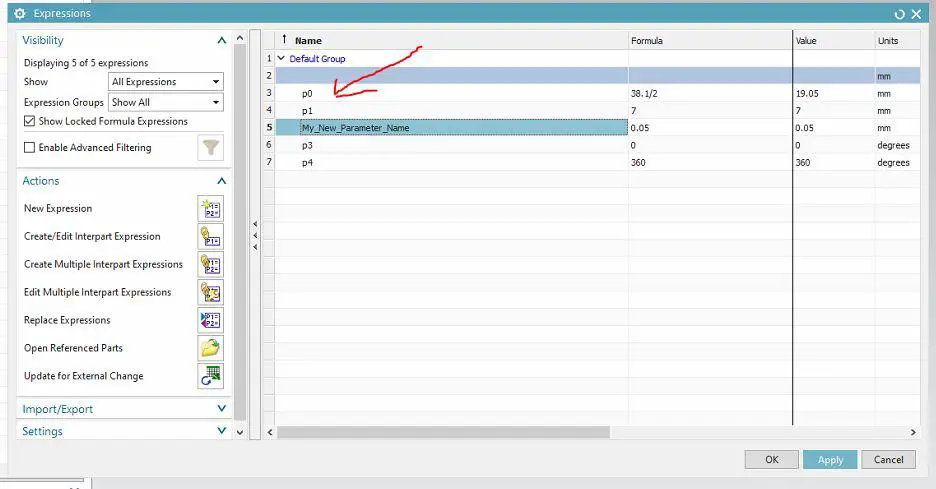
Task: Open the Show All Expressions dropdown
Action: coord(166,82)
